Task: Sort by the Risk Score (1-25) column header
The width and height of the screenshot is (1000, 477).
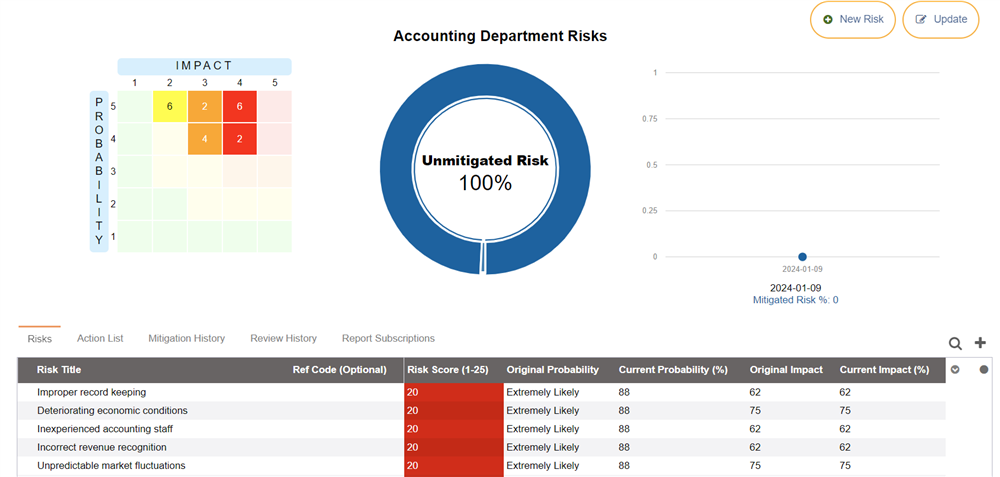Action: click(447, 370)
